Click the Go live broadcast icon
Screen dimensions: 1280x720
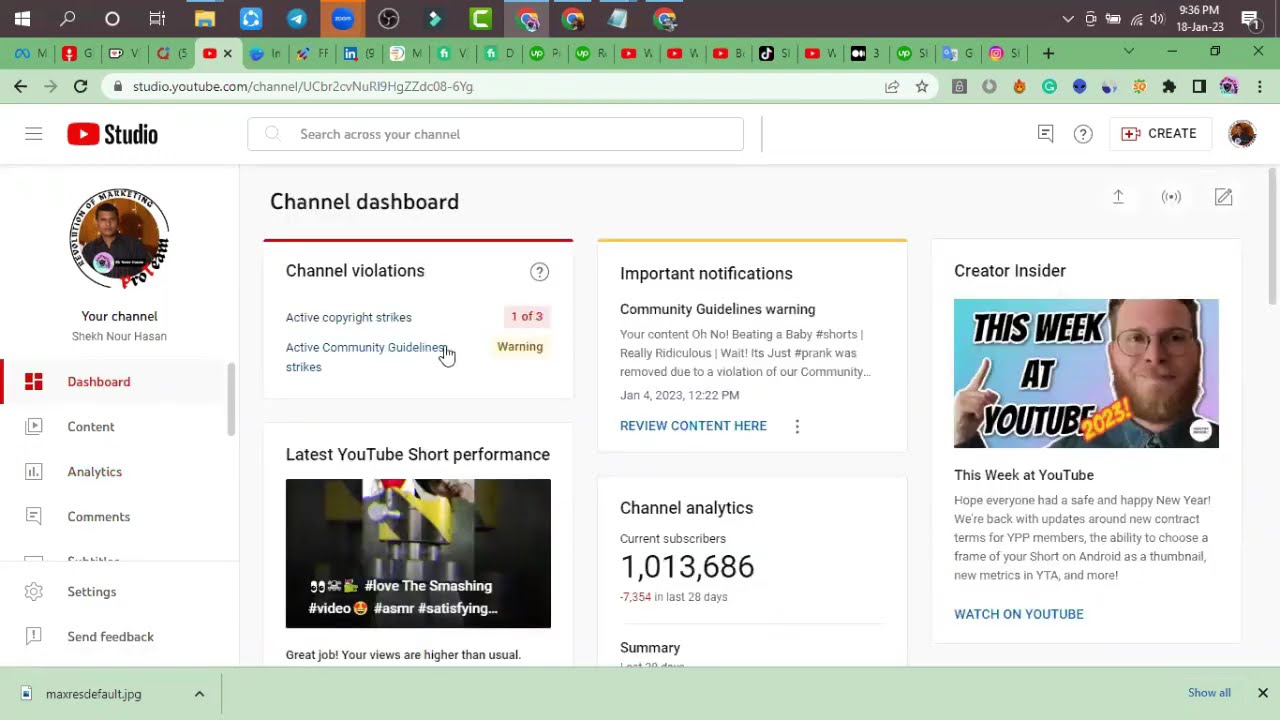point(1171,197)
